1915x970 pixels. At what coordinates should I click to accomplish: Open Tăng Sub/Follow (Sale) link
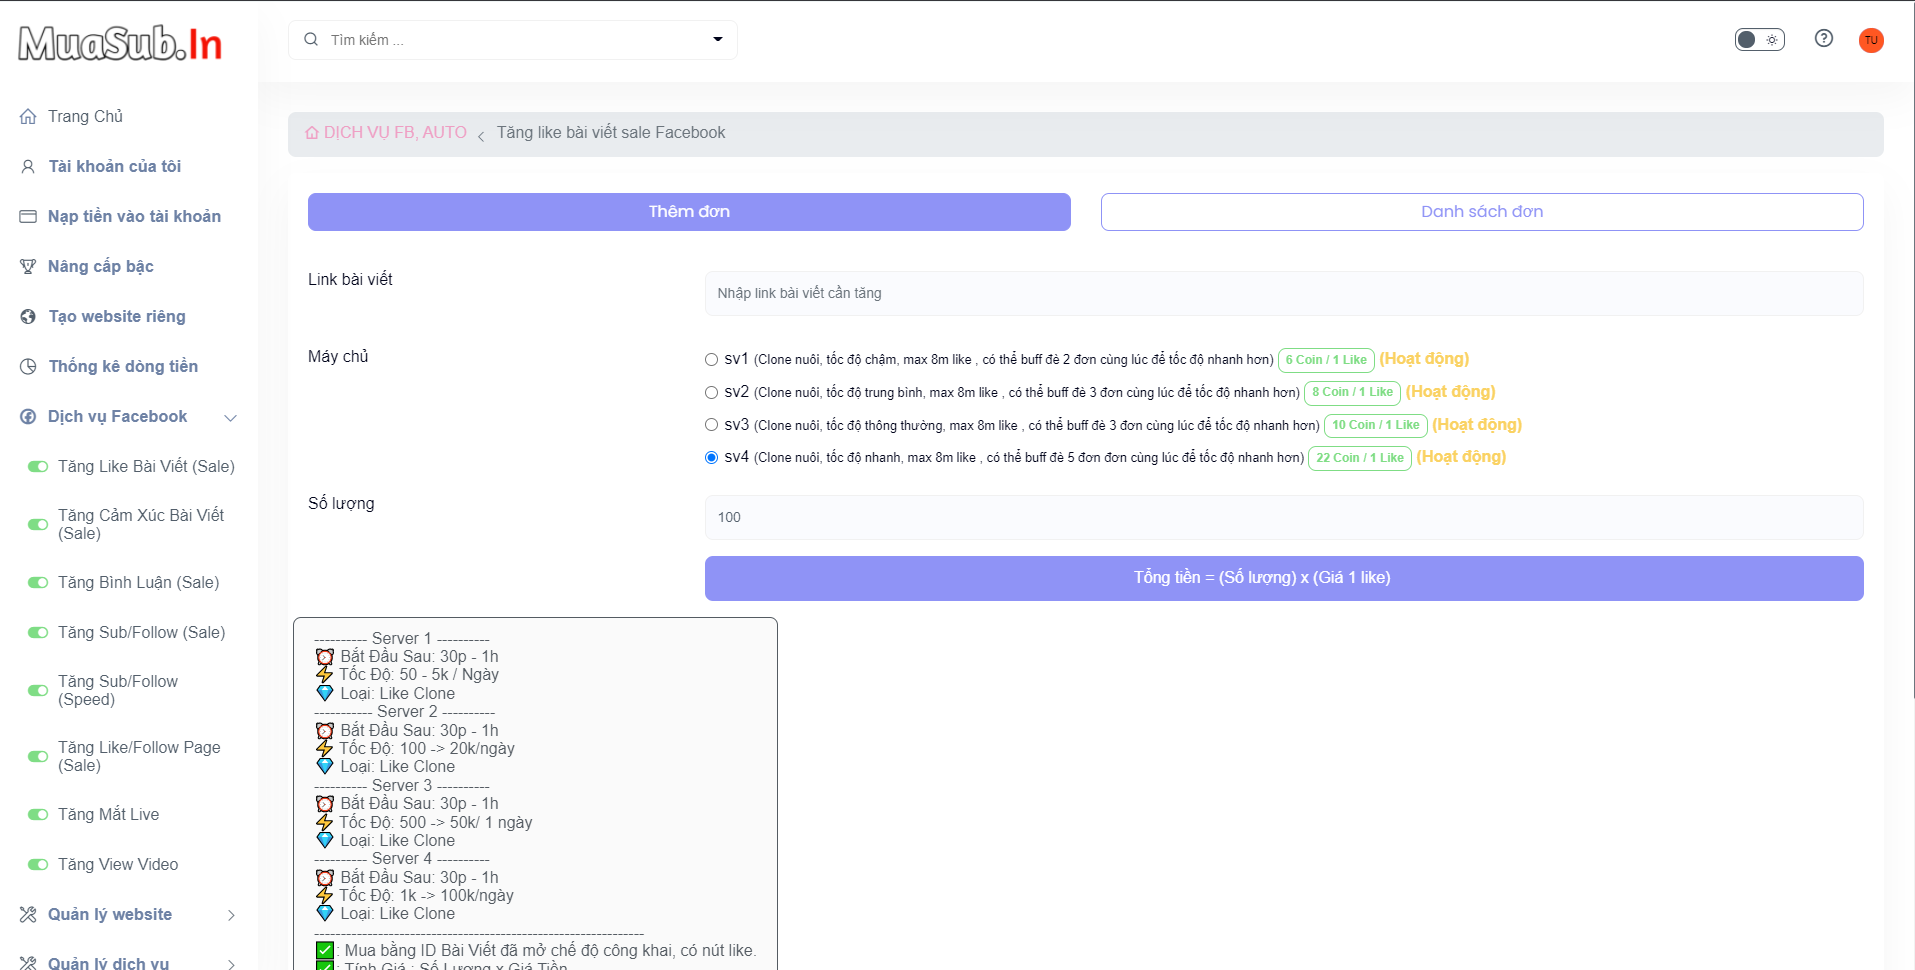pyautogui.click(x=141, y=632)
